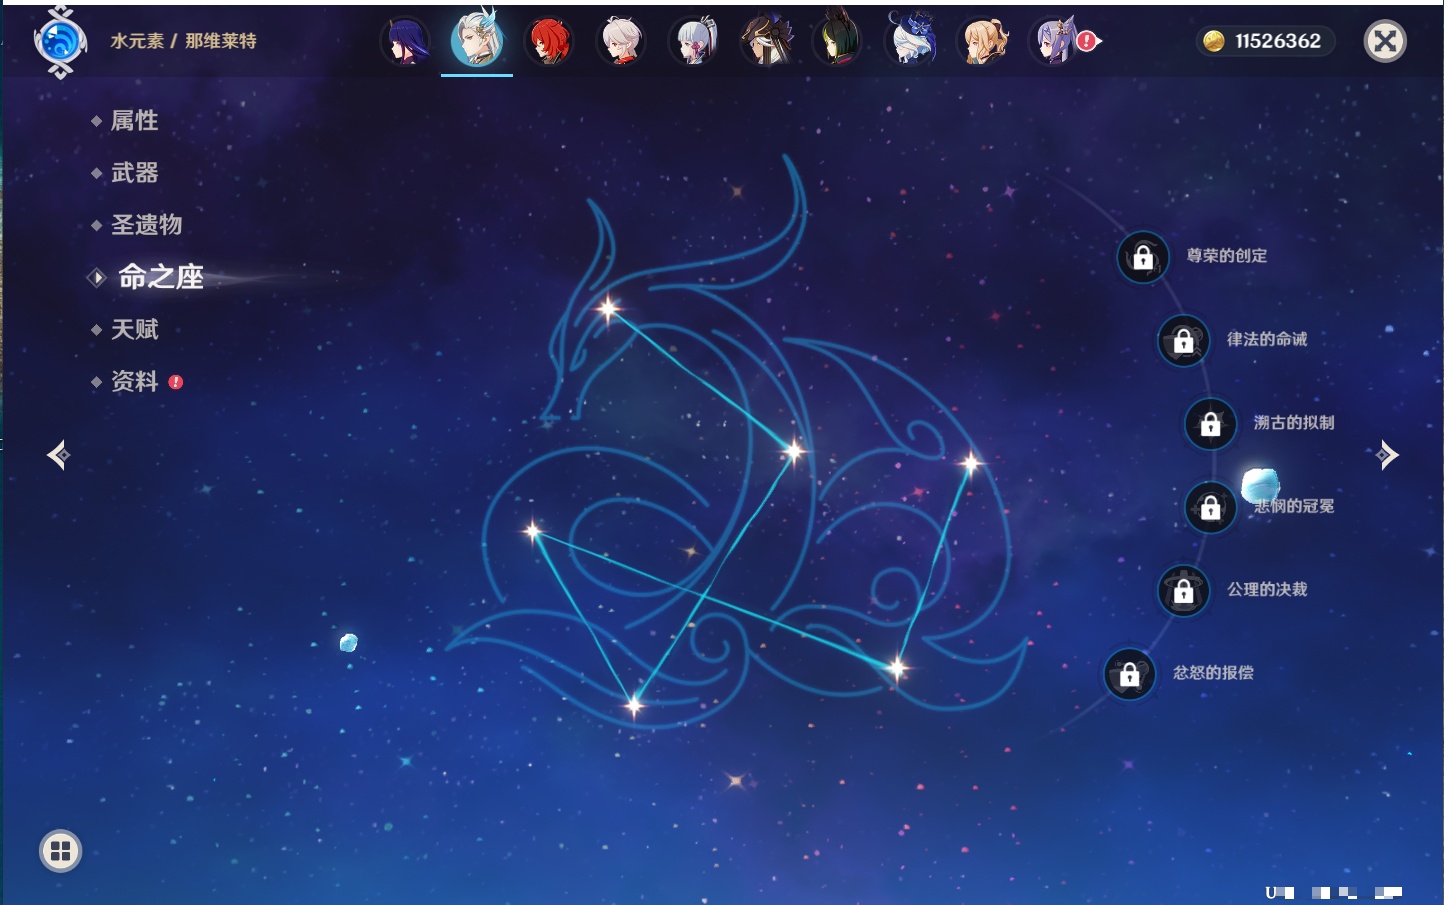Inspect the locked 公理的决裁 constellation node
Viewport: 1444px width, 905px height.
pyautogui.click(x=1183, y=591)
